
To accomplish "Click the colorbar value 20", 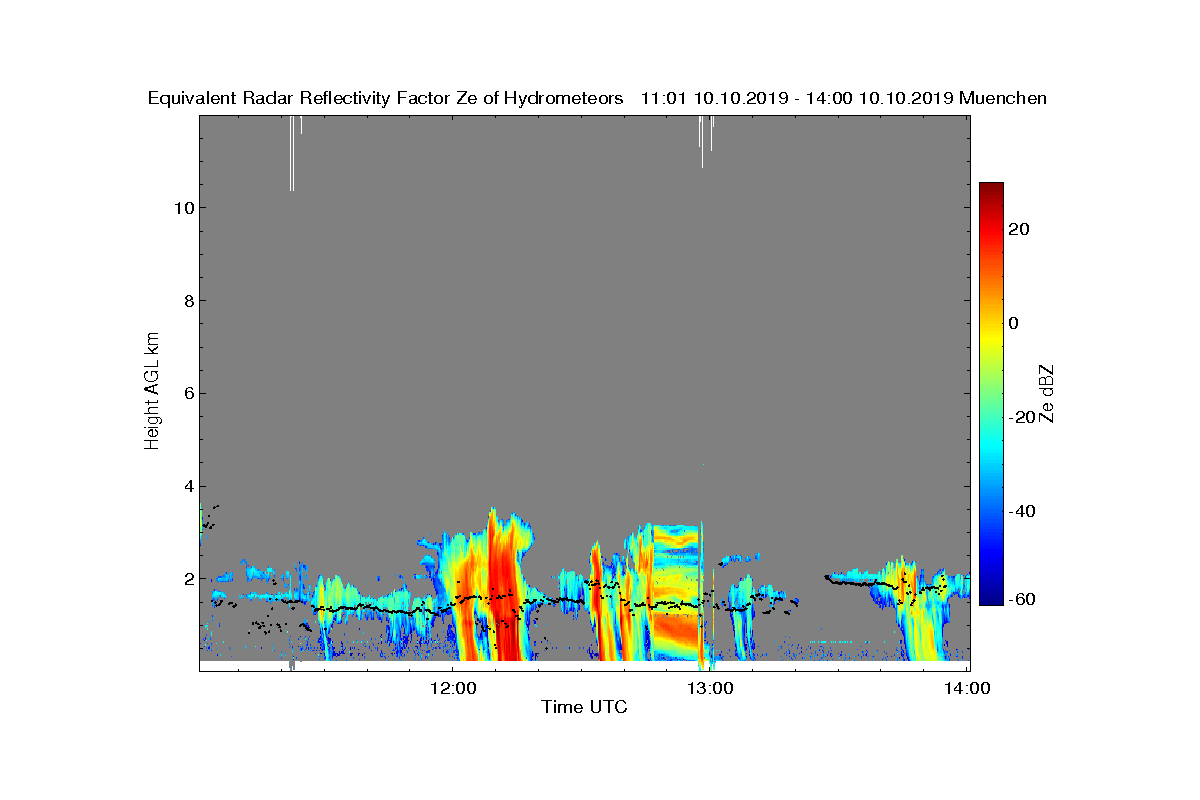I will 1021,229.
